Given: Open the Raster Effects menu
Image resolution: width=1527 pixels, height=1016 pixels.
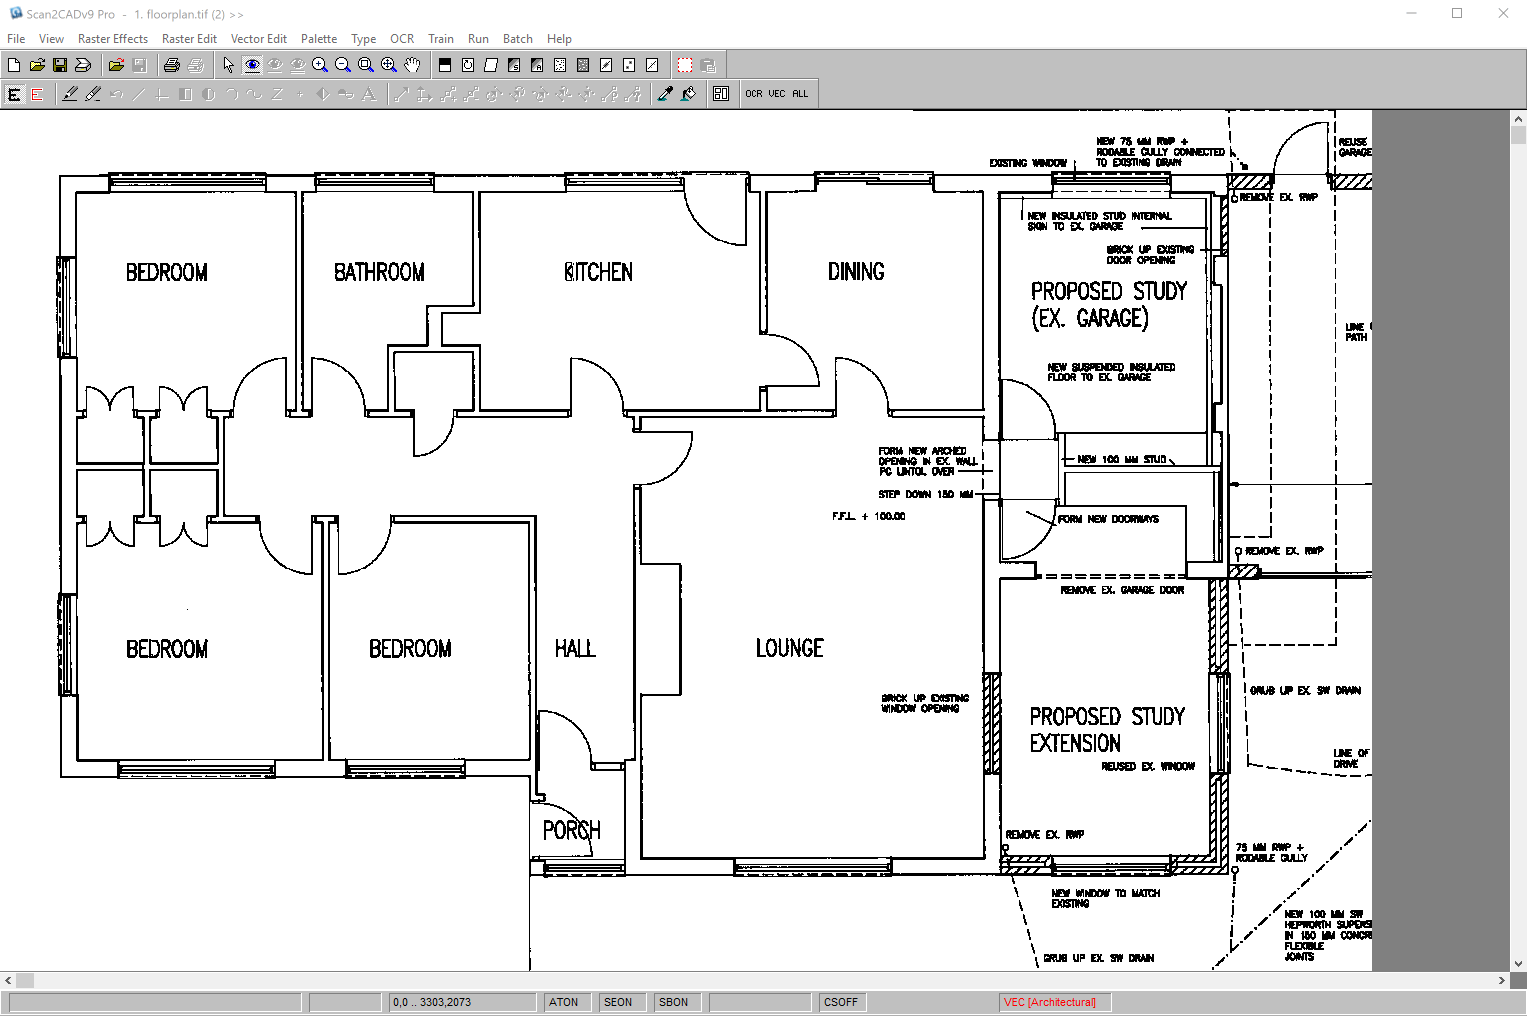Looking at the screenshot, I should tap(113, 39).
